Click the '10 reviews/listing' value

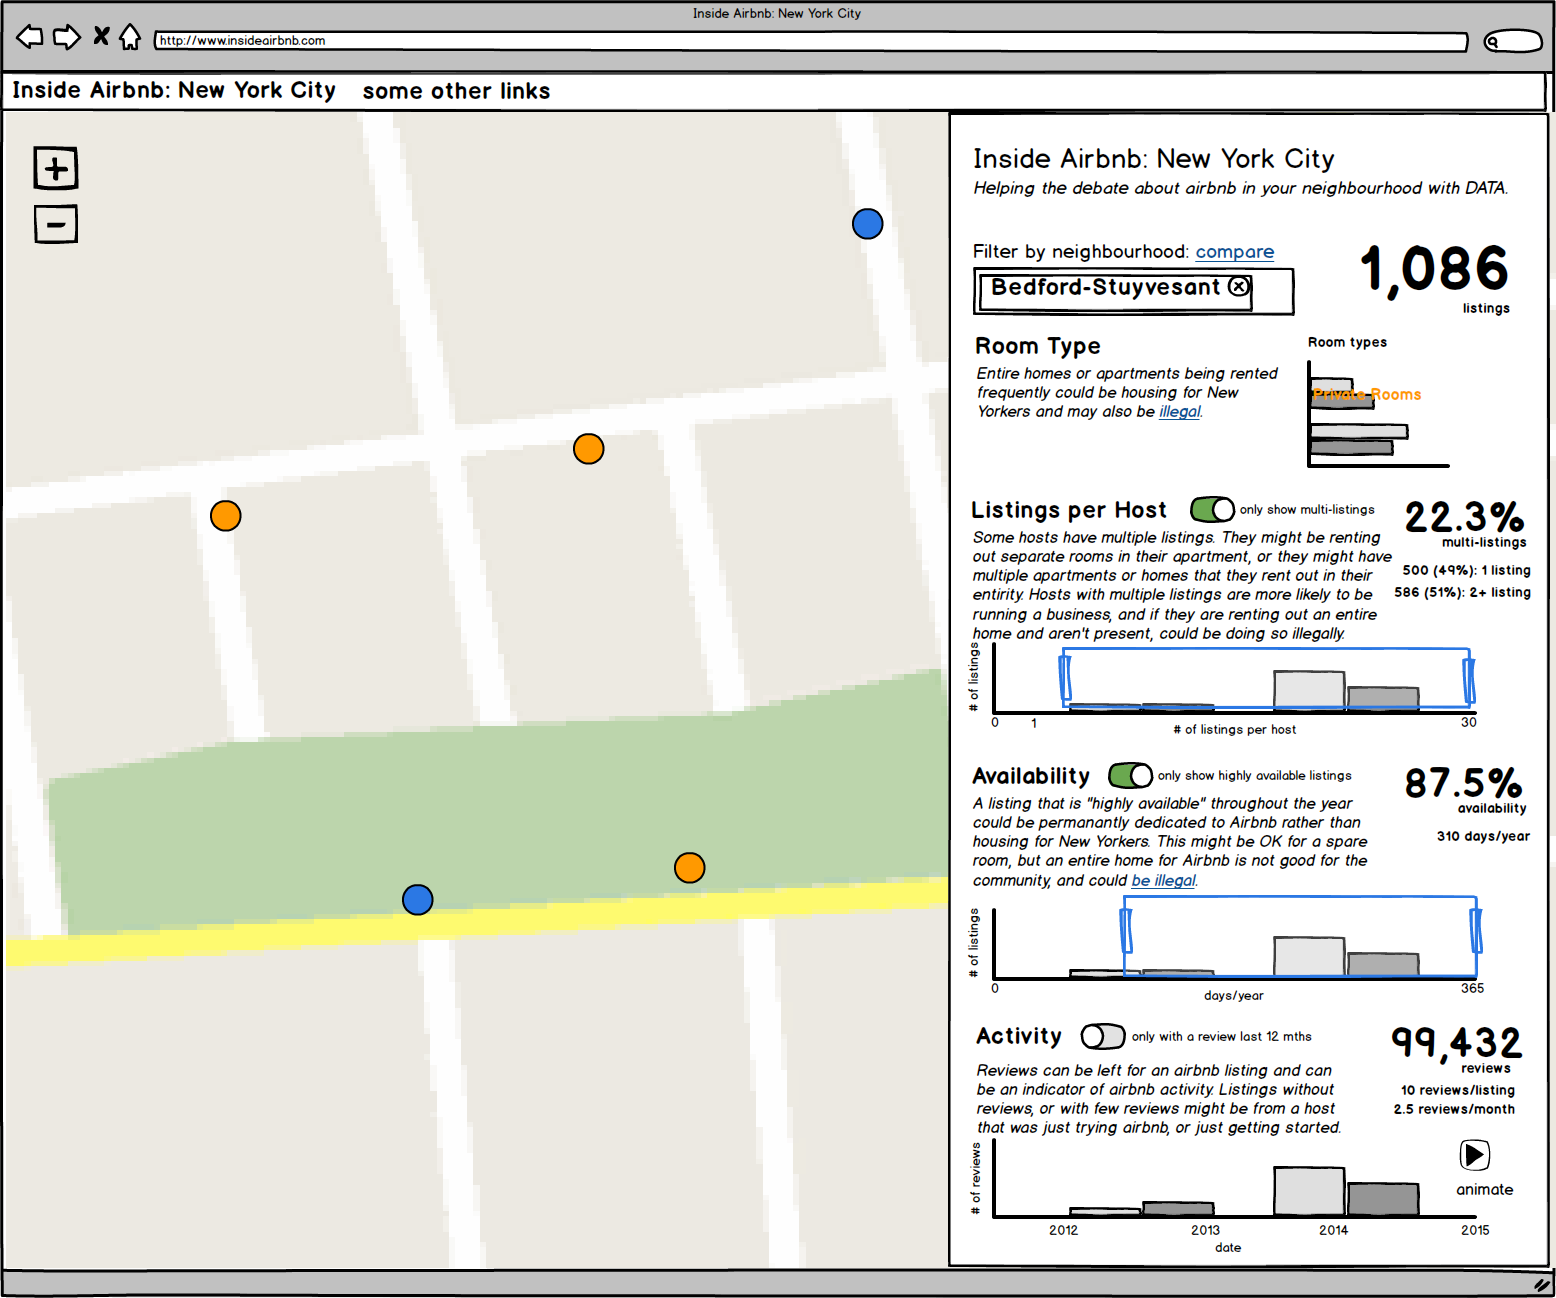[x=1457, y=1091]
